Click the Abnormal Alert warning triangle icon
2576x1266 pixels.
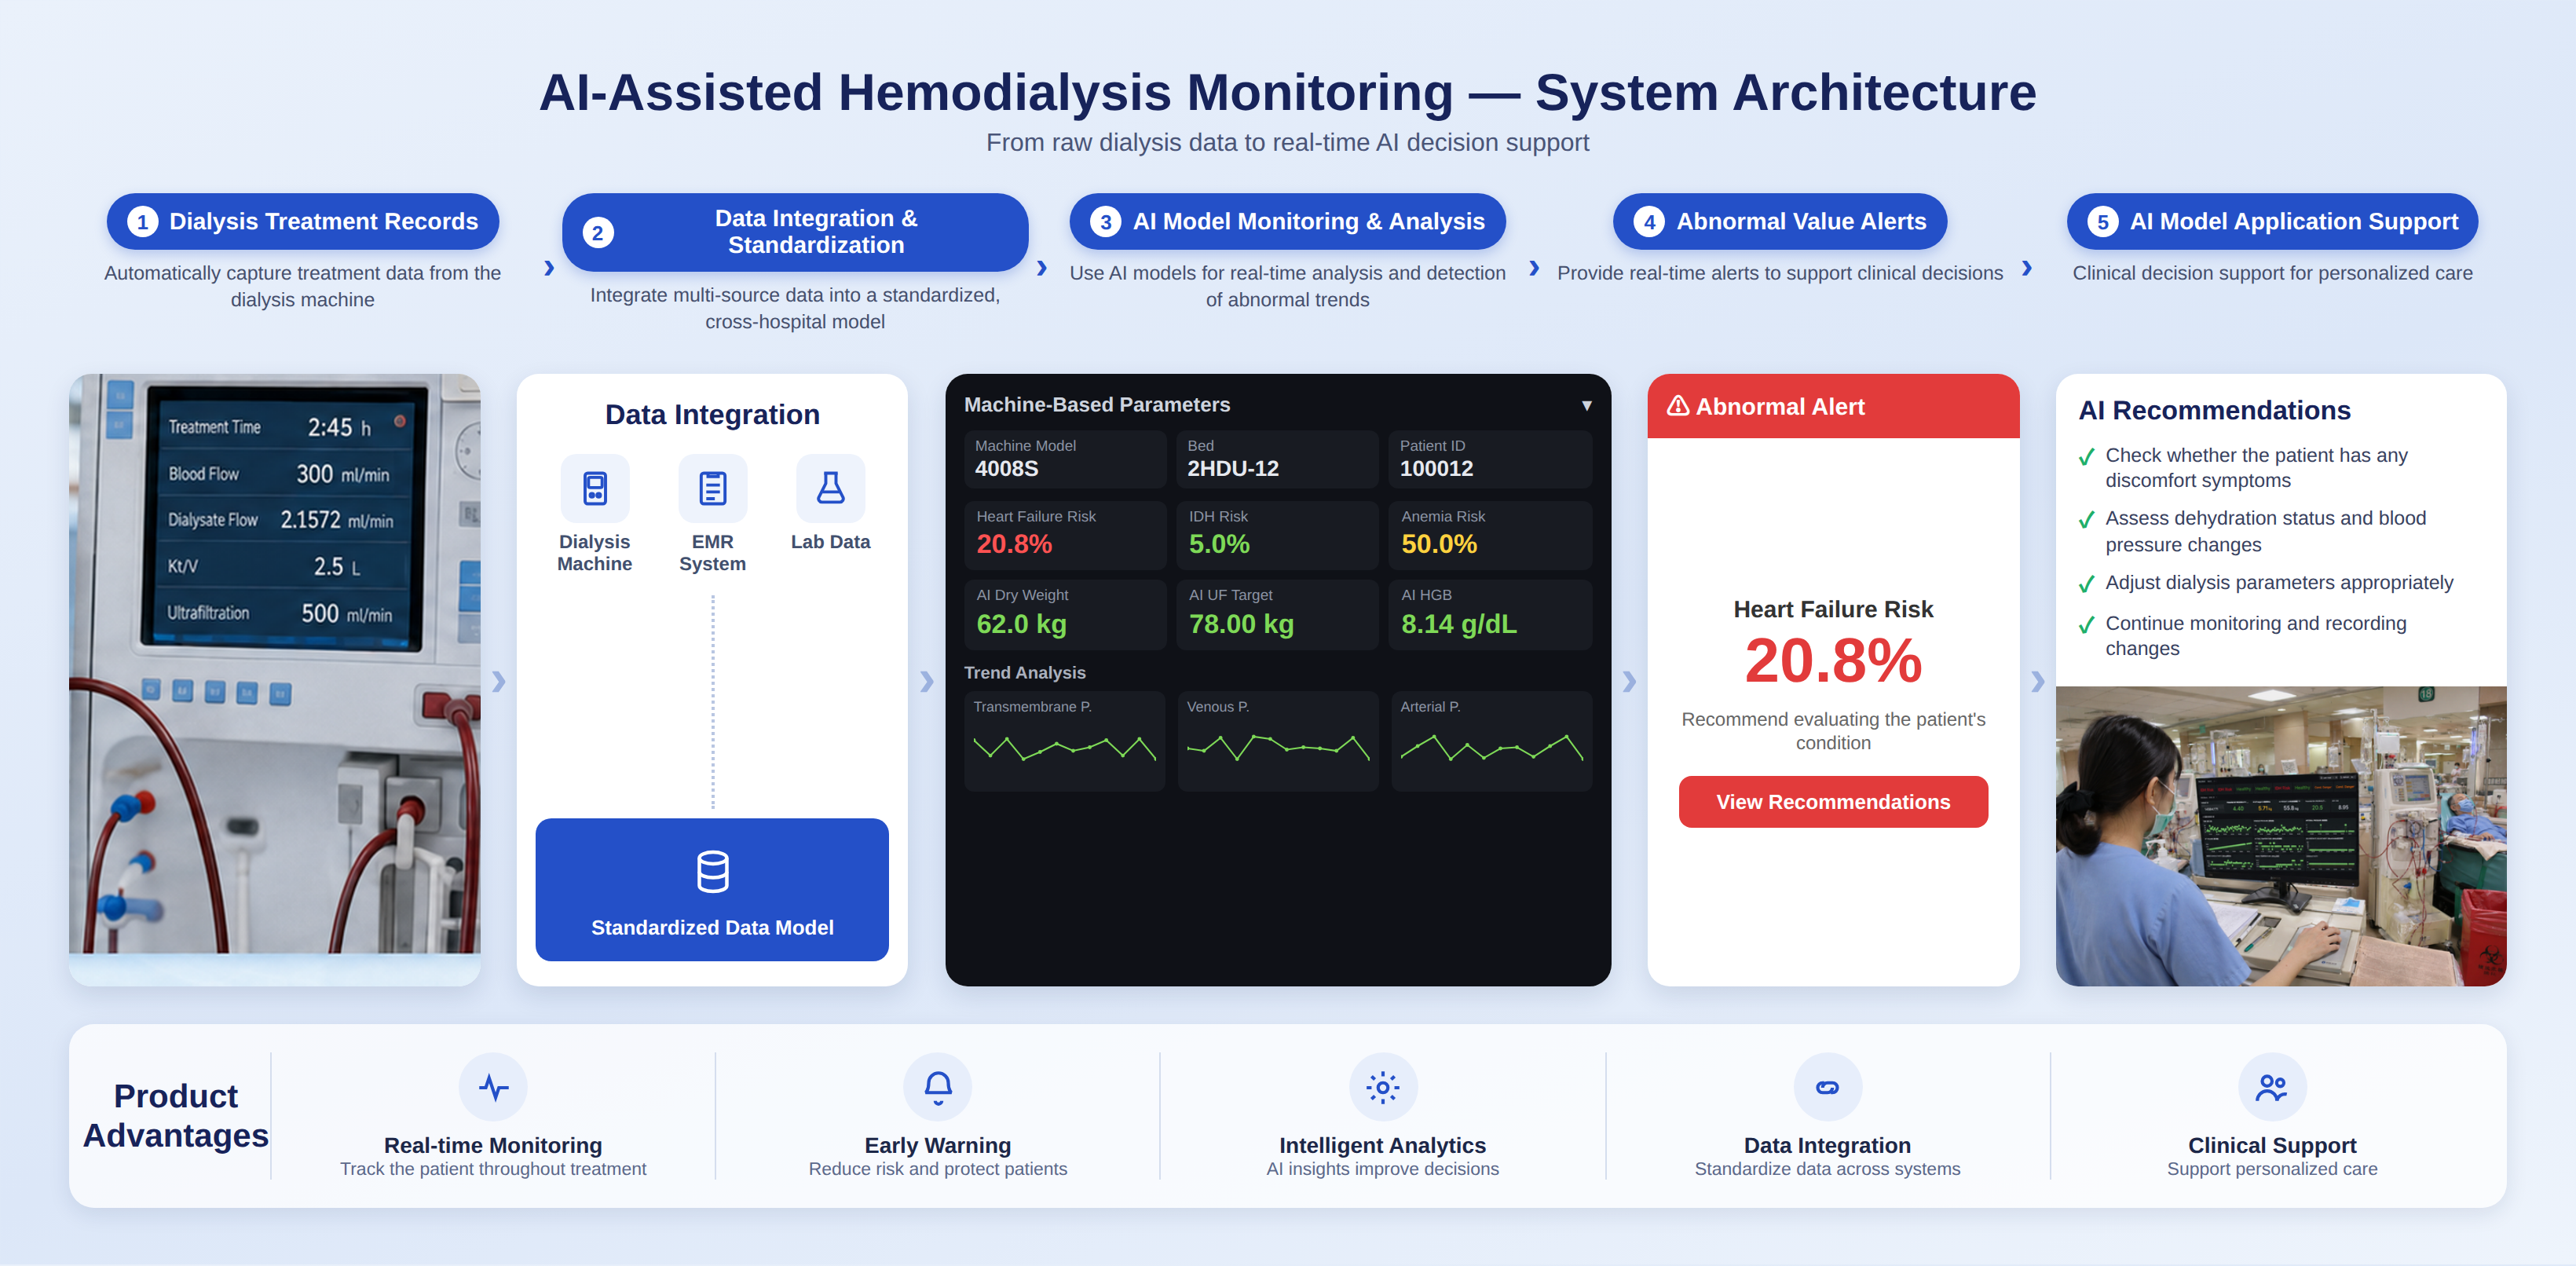1678,406
